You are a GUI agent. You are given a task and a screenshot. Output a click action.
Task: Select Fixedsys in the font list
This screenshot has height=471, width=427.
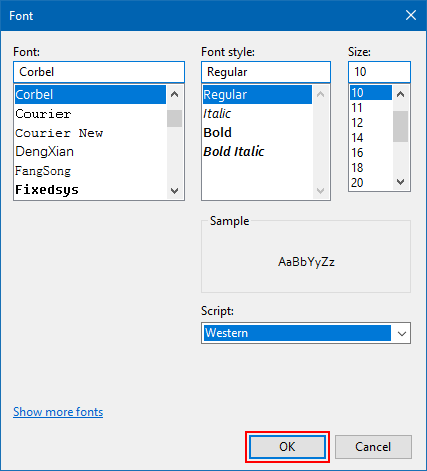[90, 190]
